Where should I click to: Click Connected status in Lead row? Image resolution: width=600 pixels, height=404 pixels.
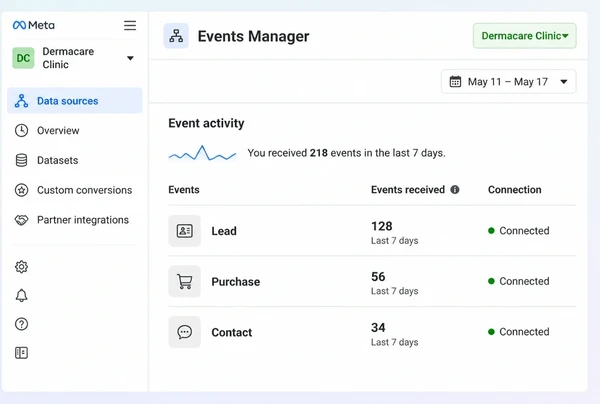pos(518,231)
